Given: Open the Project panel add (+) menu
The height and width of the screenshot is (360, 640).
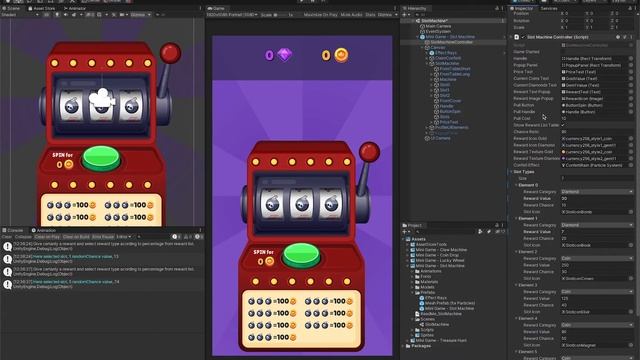Looking at the screenshot, I should coord(405,231).
